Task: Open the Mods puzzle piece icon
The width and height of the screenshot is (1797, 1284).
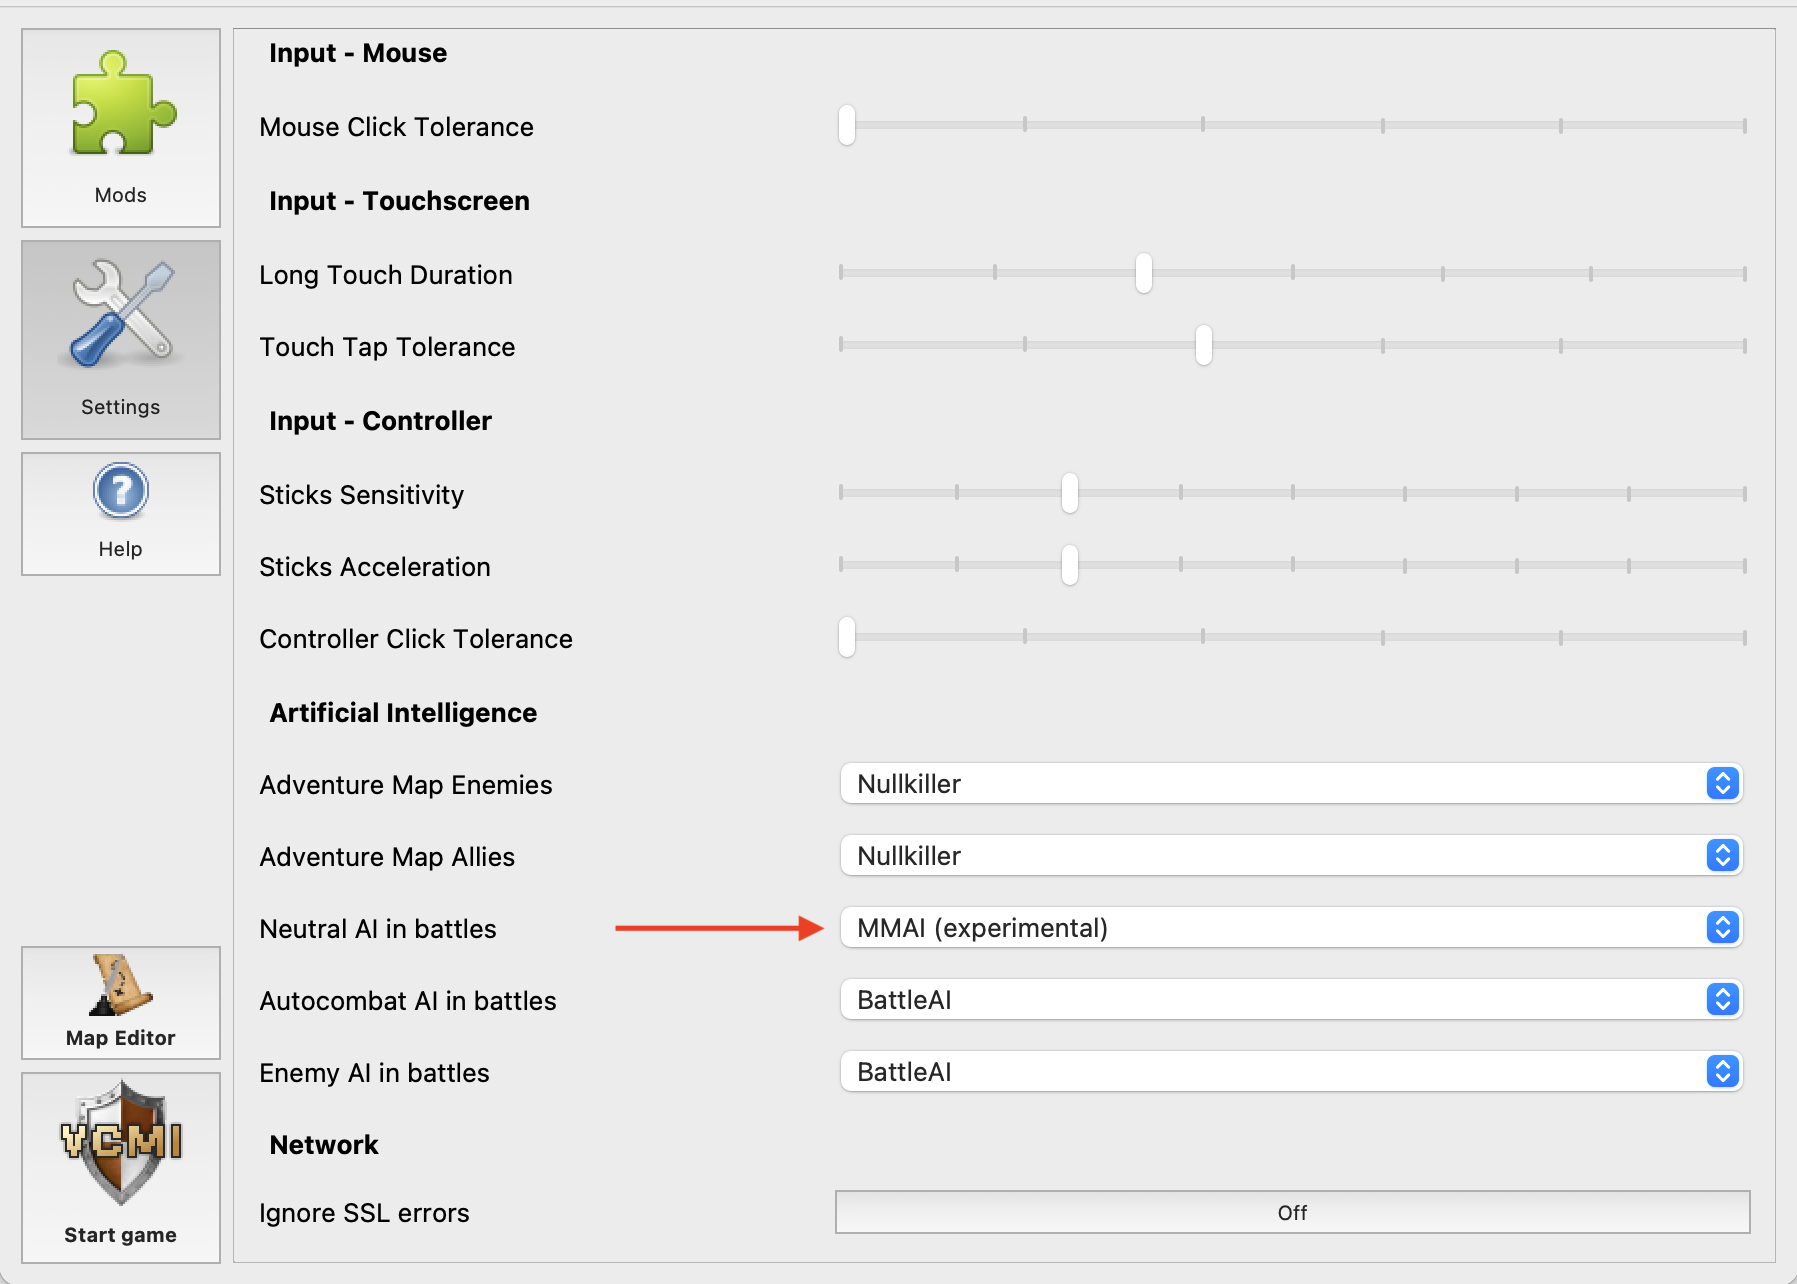Action: [x=121, y=105]
